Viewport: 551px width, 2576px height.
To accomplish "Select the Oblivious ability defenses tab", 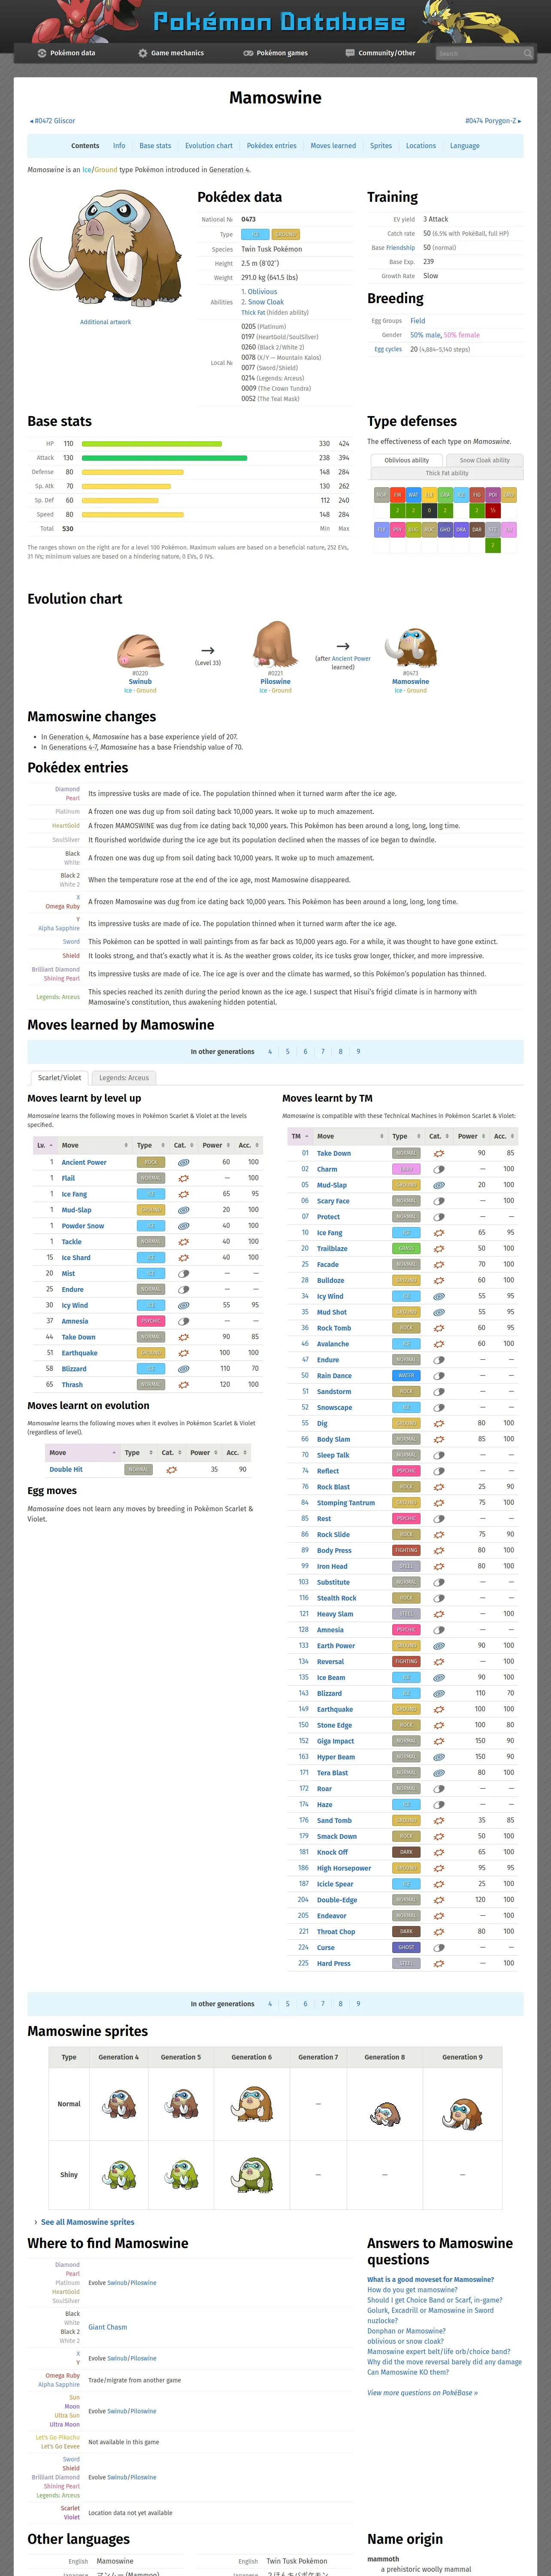I will [406, 460].
